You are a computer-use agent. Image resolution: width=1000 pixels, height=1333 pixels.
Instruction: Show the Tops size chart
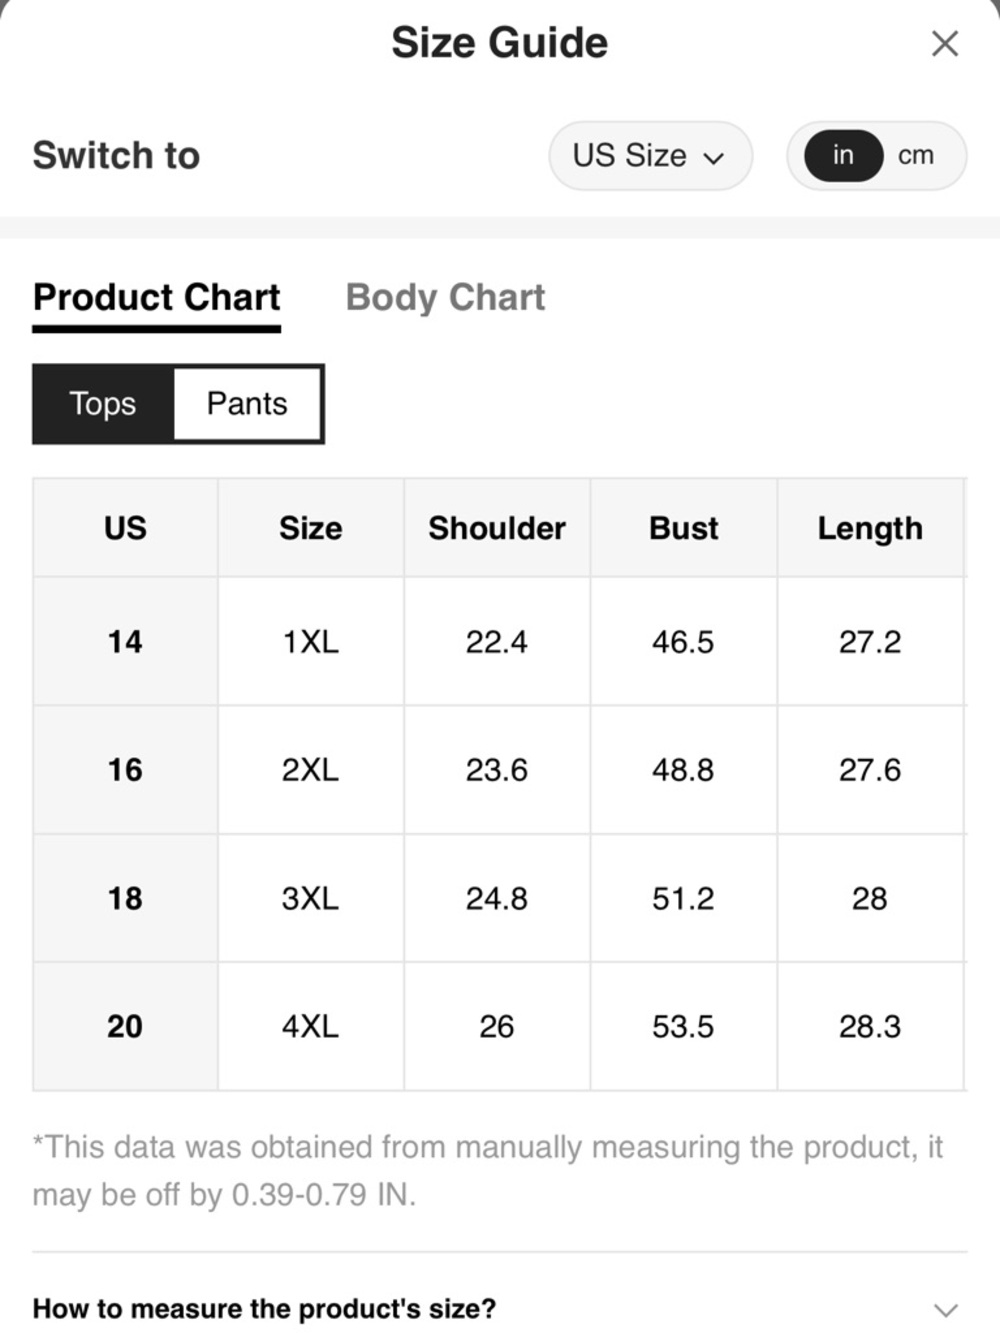[x=103, y=404]
